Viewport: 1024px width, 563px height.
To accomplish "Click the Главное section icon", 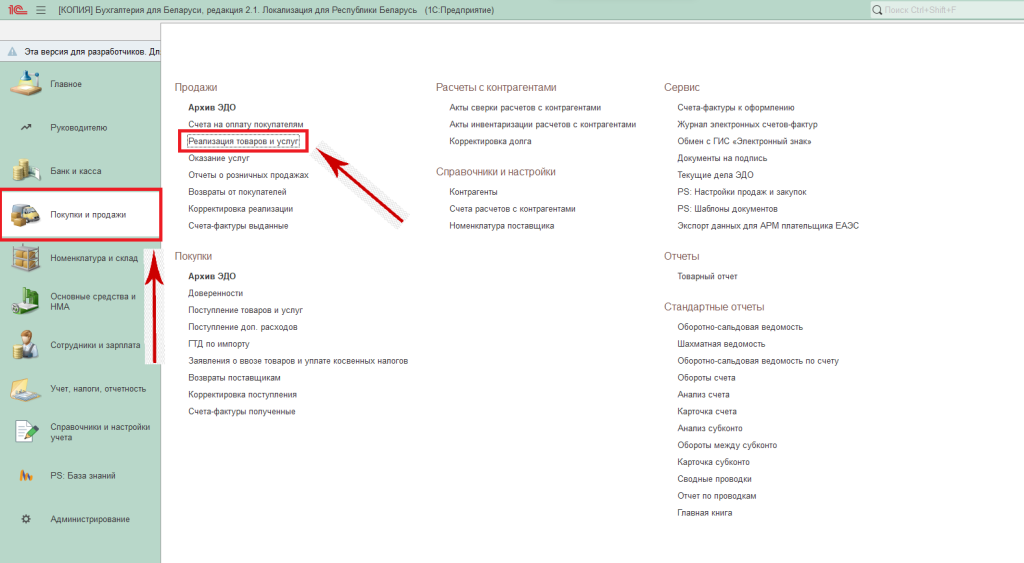I will (x=26, y=84).
